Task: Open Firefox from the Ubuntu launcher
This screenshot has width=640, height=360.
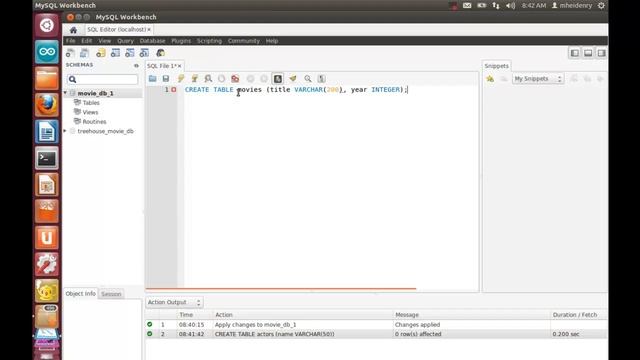Action: tap(47, 105)
